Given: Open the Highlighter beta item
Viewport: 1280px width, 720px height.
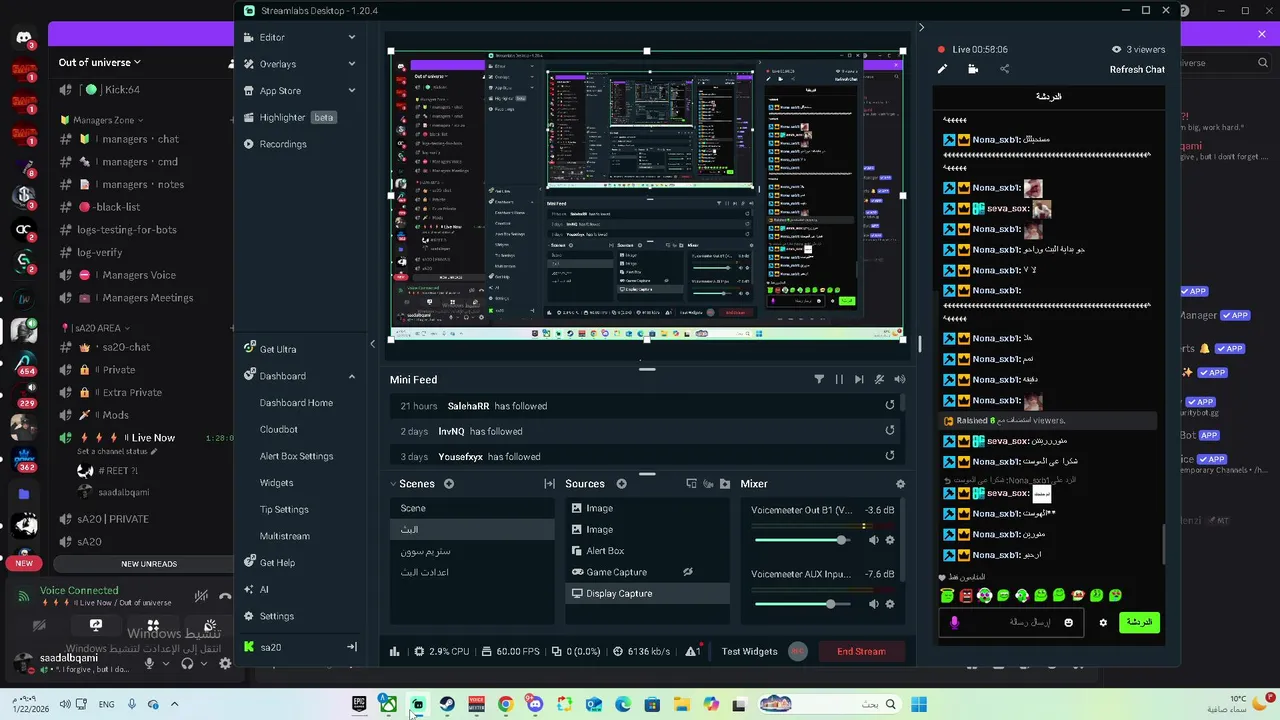Looking at the screenshot, I should [x=290, y=117].
